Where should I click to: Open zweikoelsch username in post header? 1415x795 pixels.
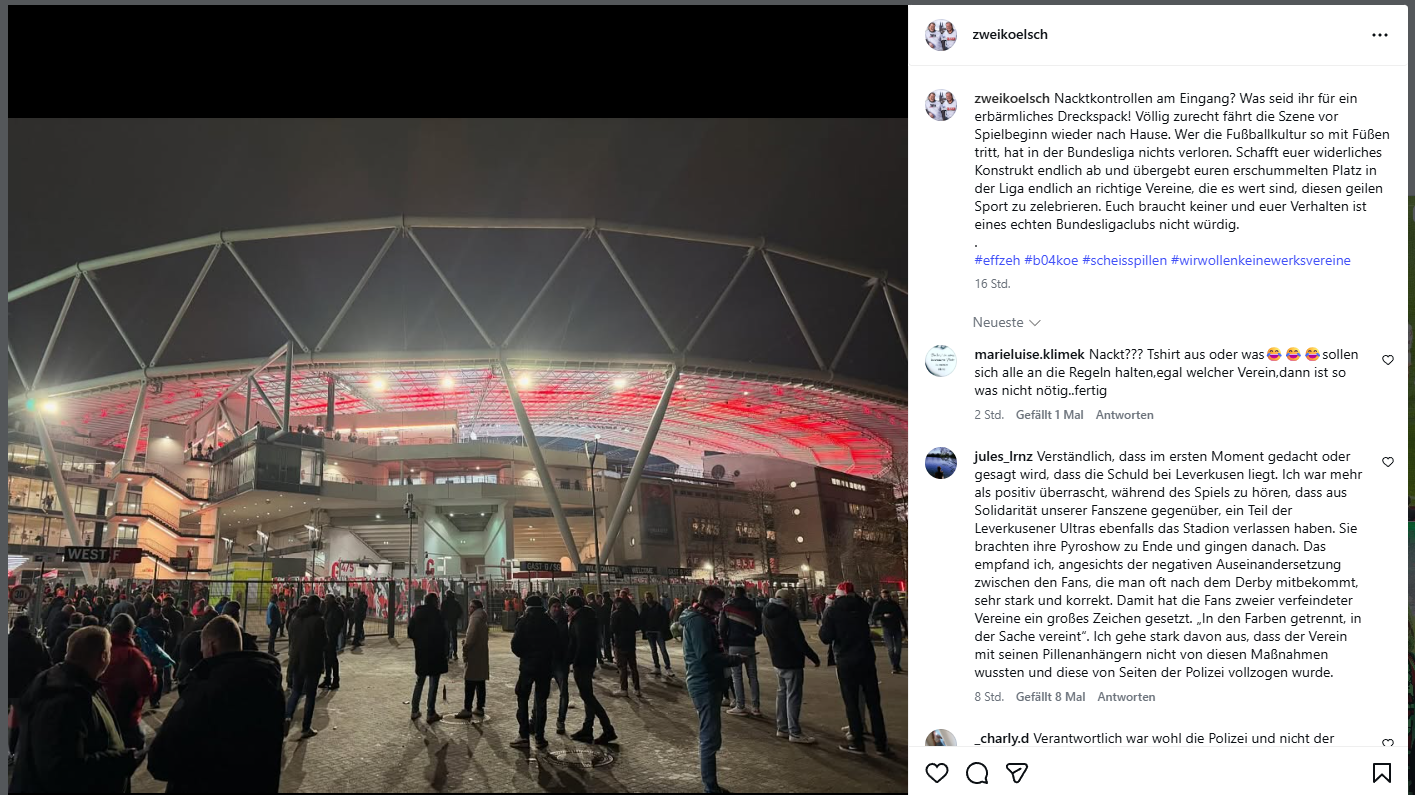point(1010,35)
